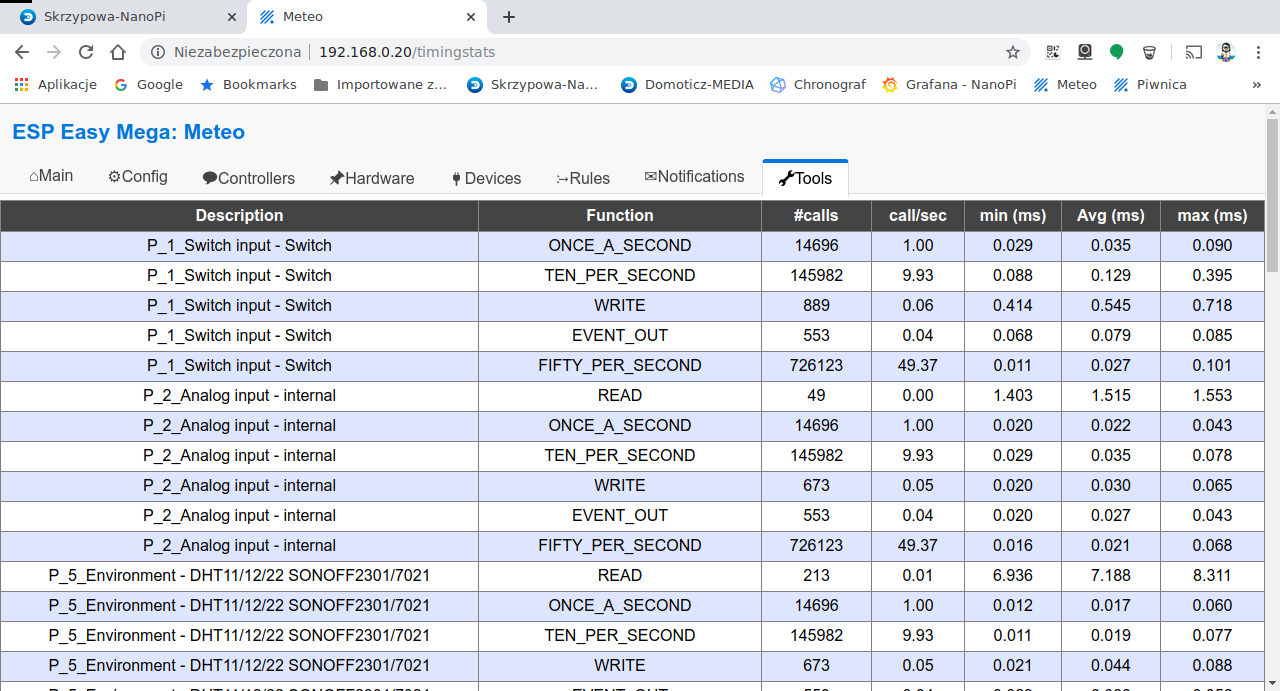This screenshot has width=1280, height=691.
Task: Click the max (ms) column header
Action: click(1213, 215)
